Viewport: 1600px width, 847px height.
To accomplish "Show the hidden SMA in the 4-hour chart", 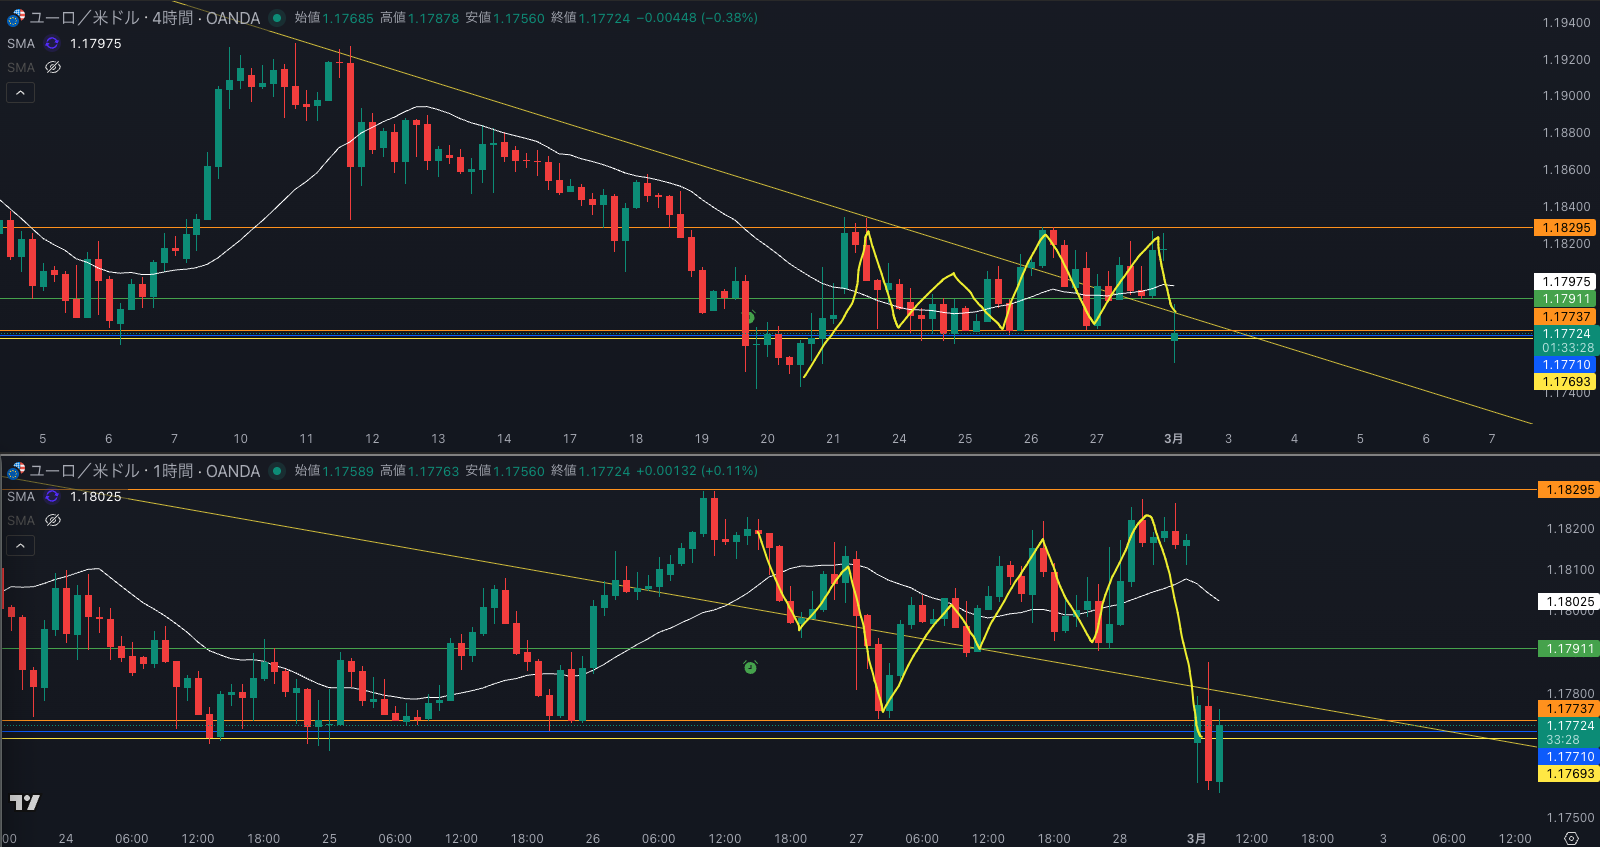I will pyautogui.click(x=53, y=67).
